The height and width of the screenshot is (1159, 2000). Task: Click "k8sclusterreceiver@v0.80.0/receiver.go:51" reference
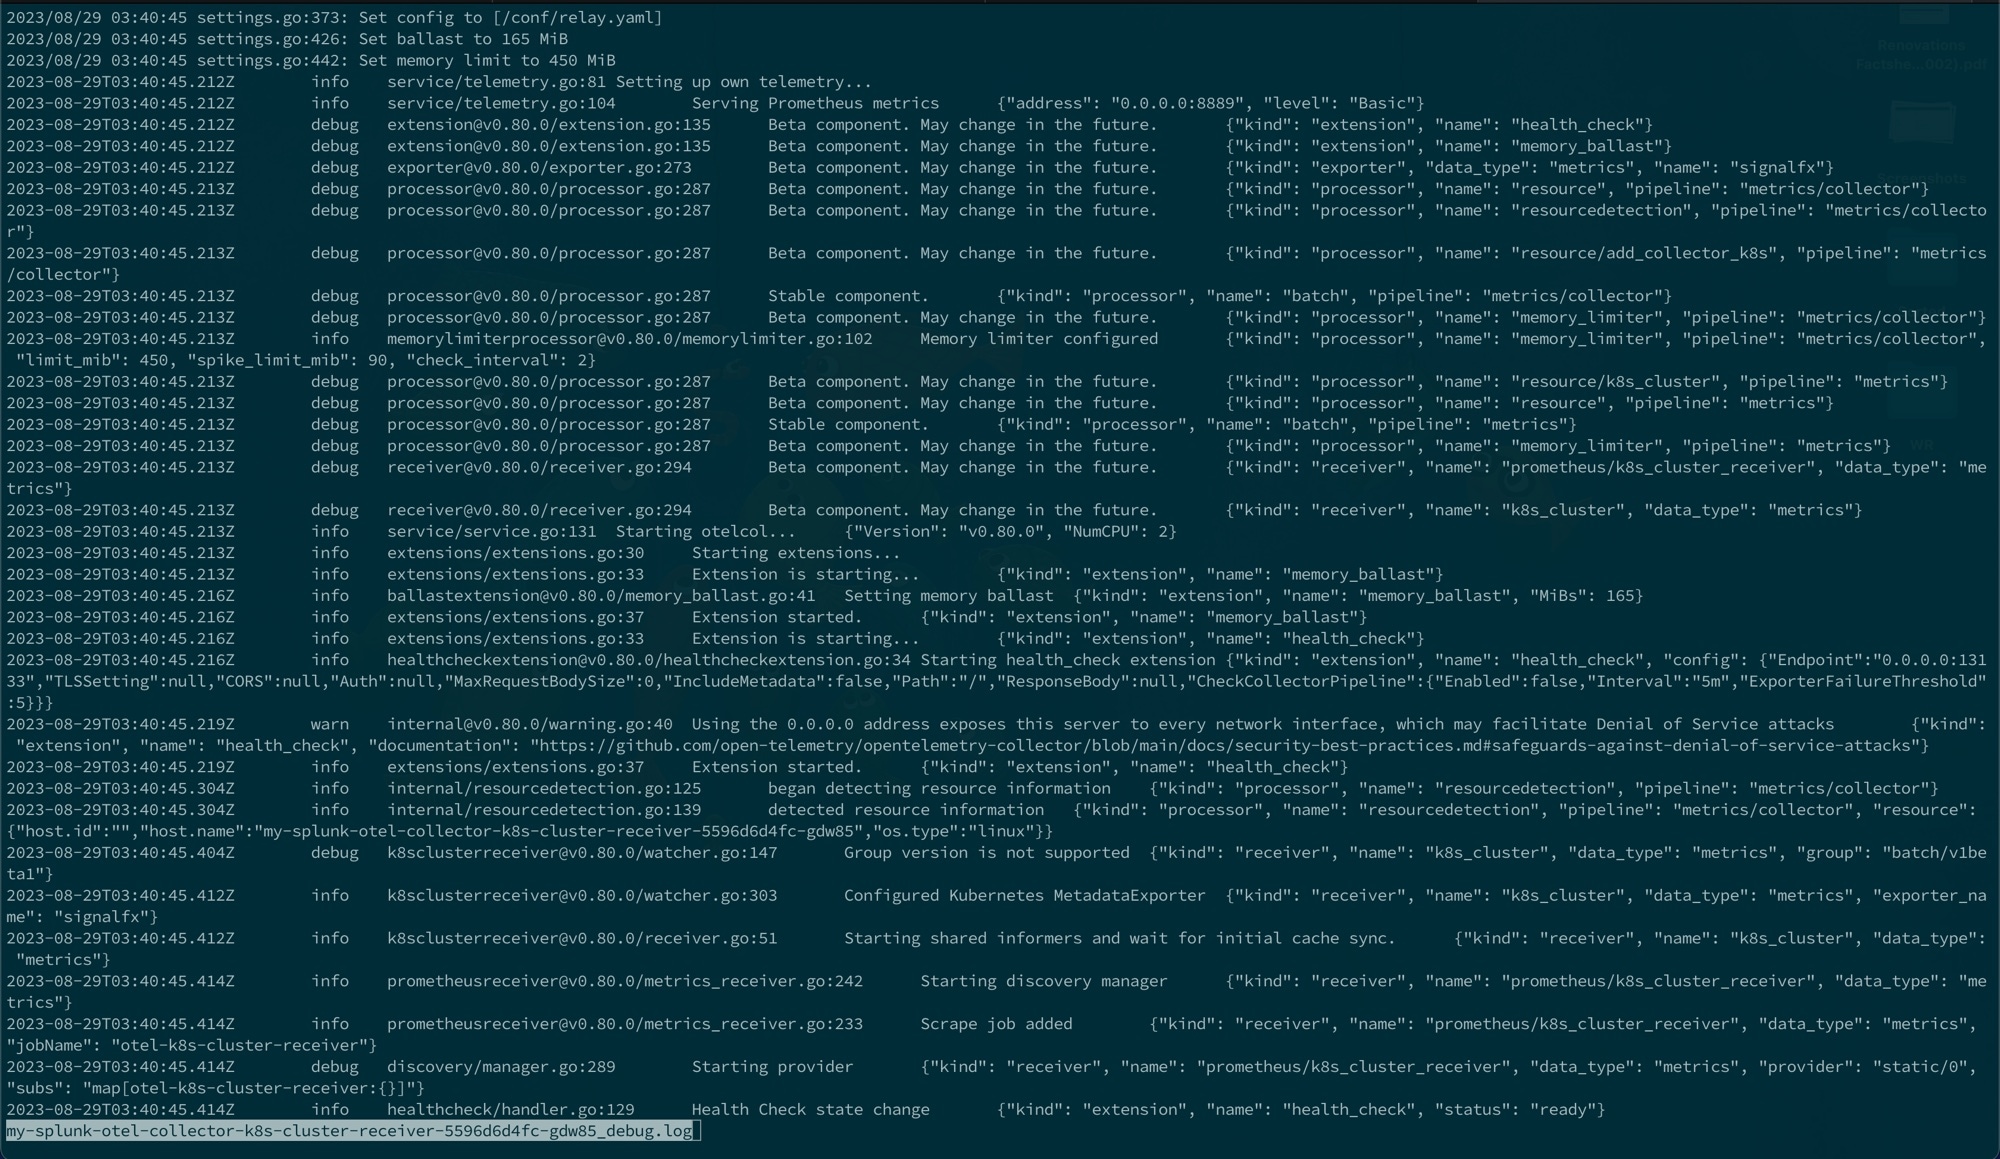point(582,939)
